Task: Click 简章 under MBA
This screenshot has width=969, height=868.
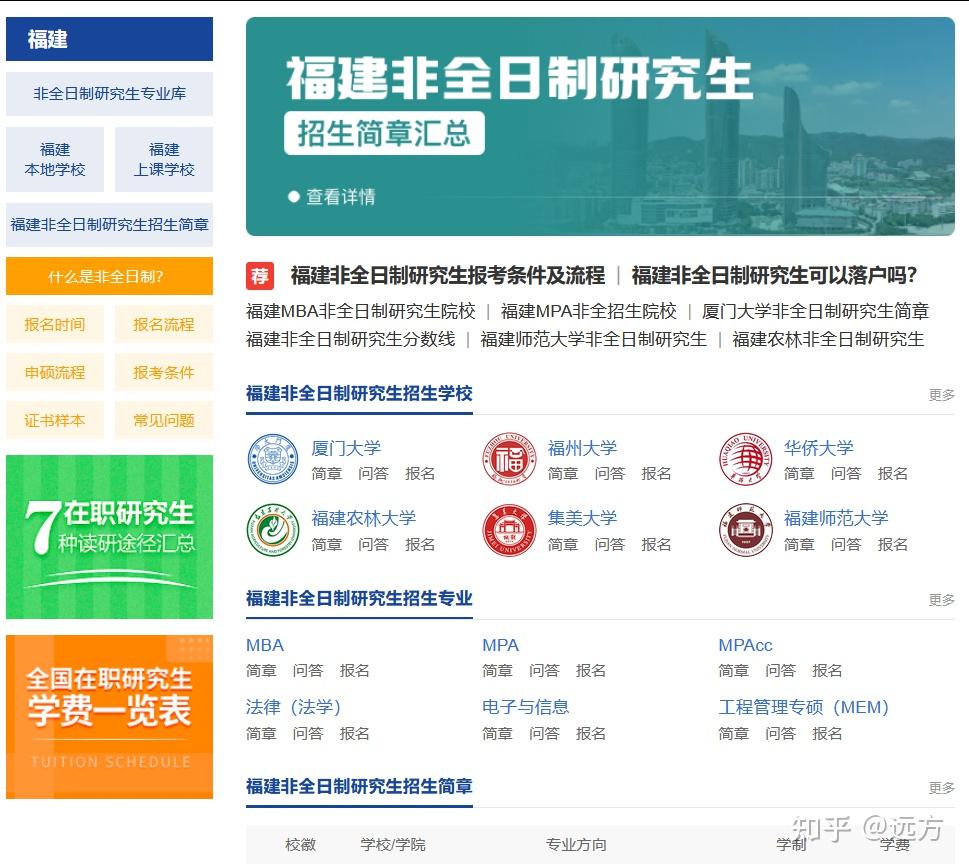Action: point(261,671)
